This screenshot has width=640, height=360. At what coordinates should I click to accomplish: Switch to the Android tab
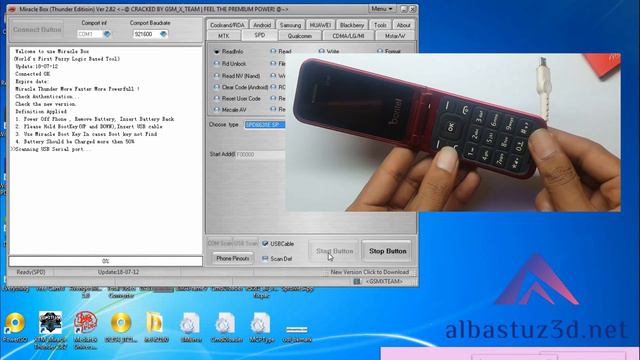262,25
